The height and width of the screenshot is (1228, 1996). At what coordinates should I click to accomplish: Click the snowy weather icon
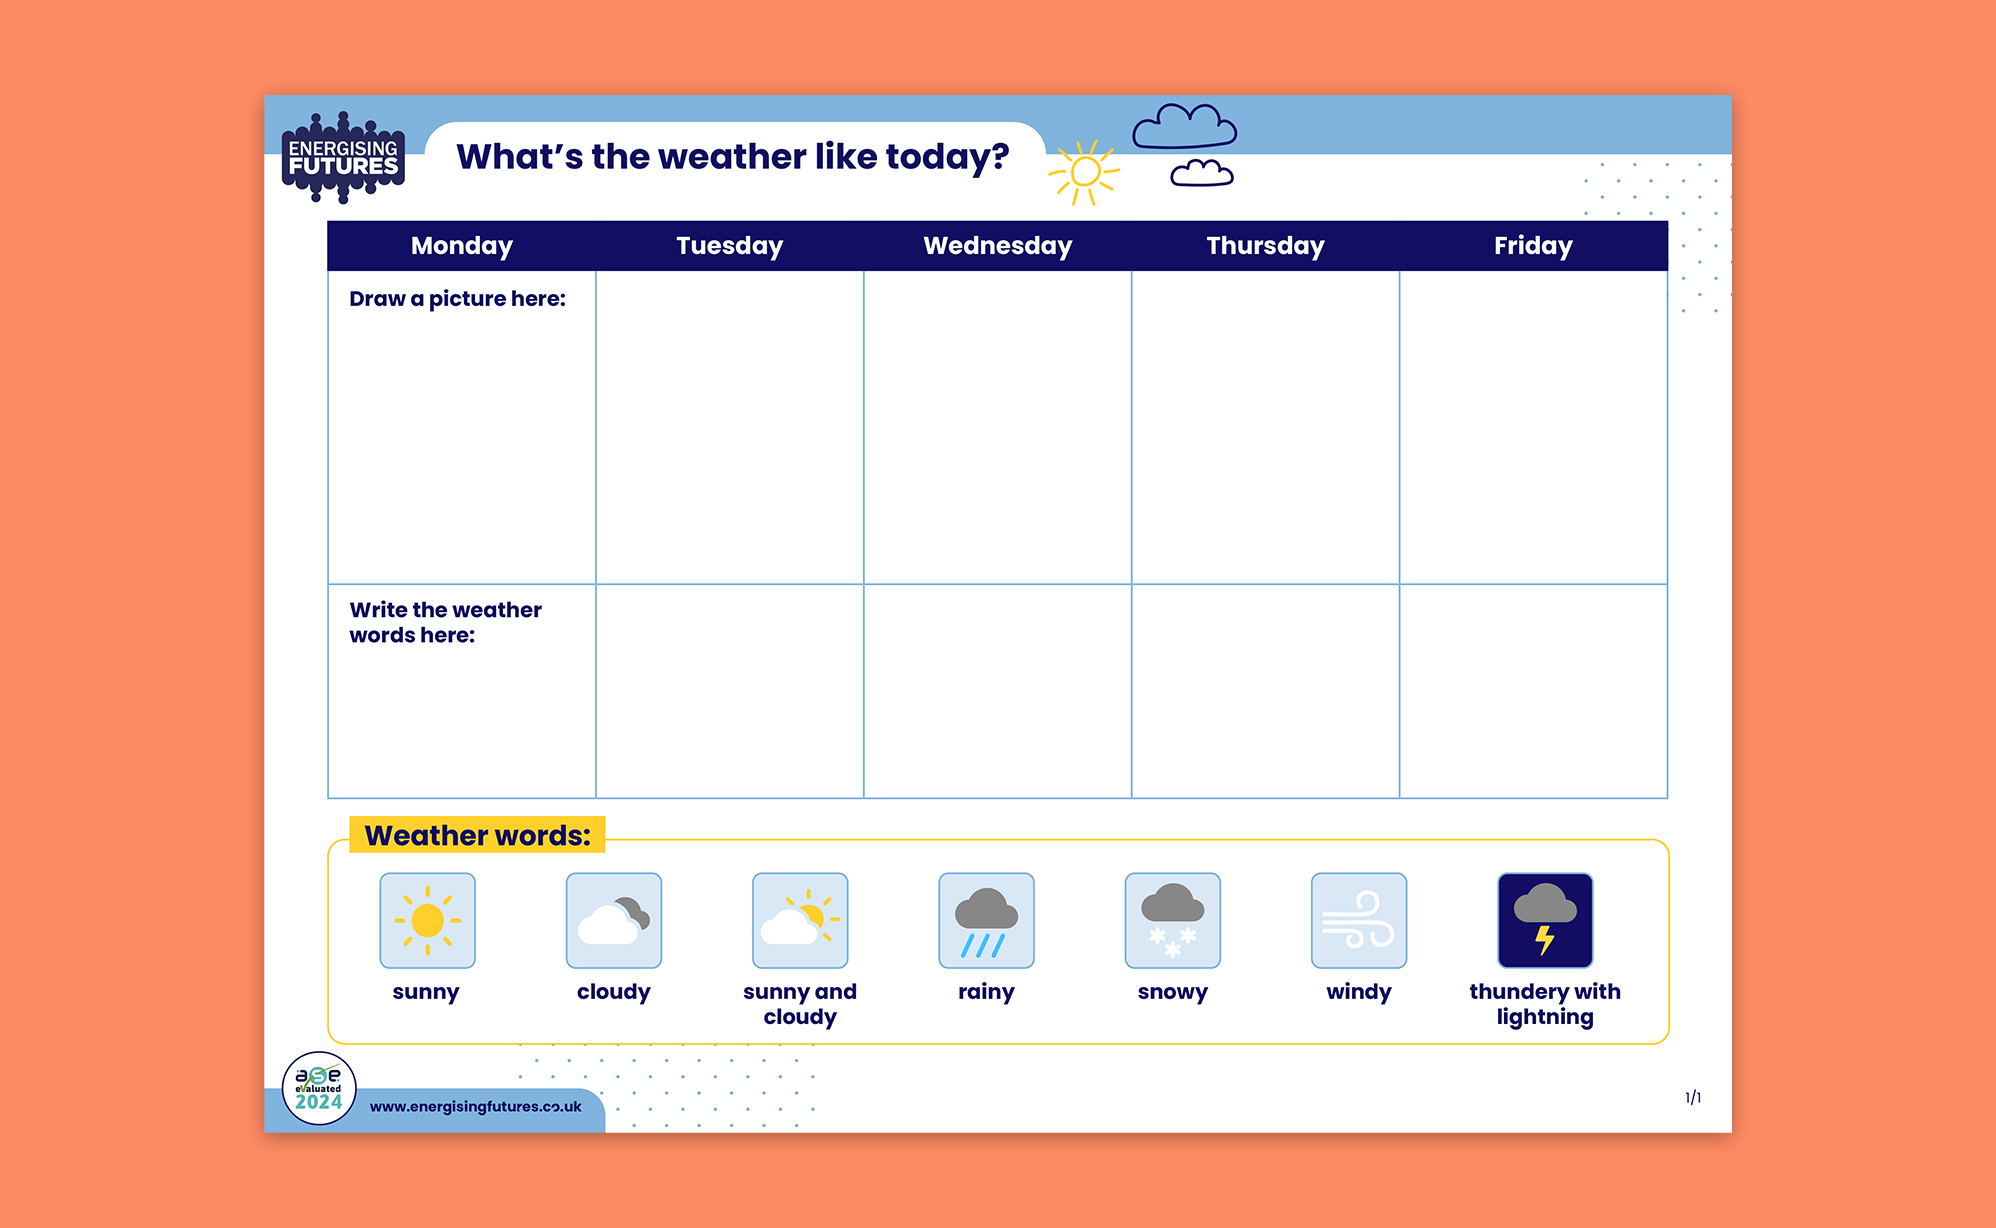1172,920
